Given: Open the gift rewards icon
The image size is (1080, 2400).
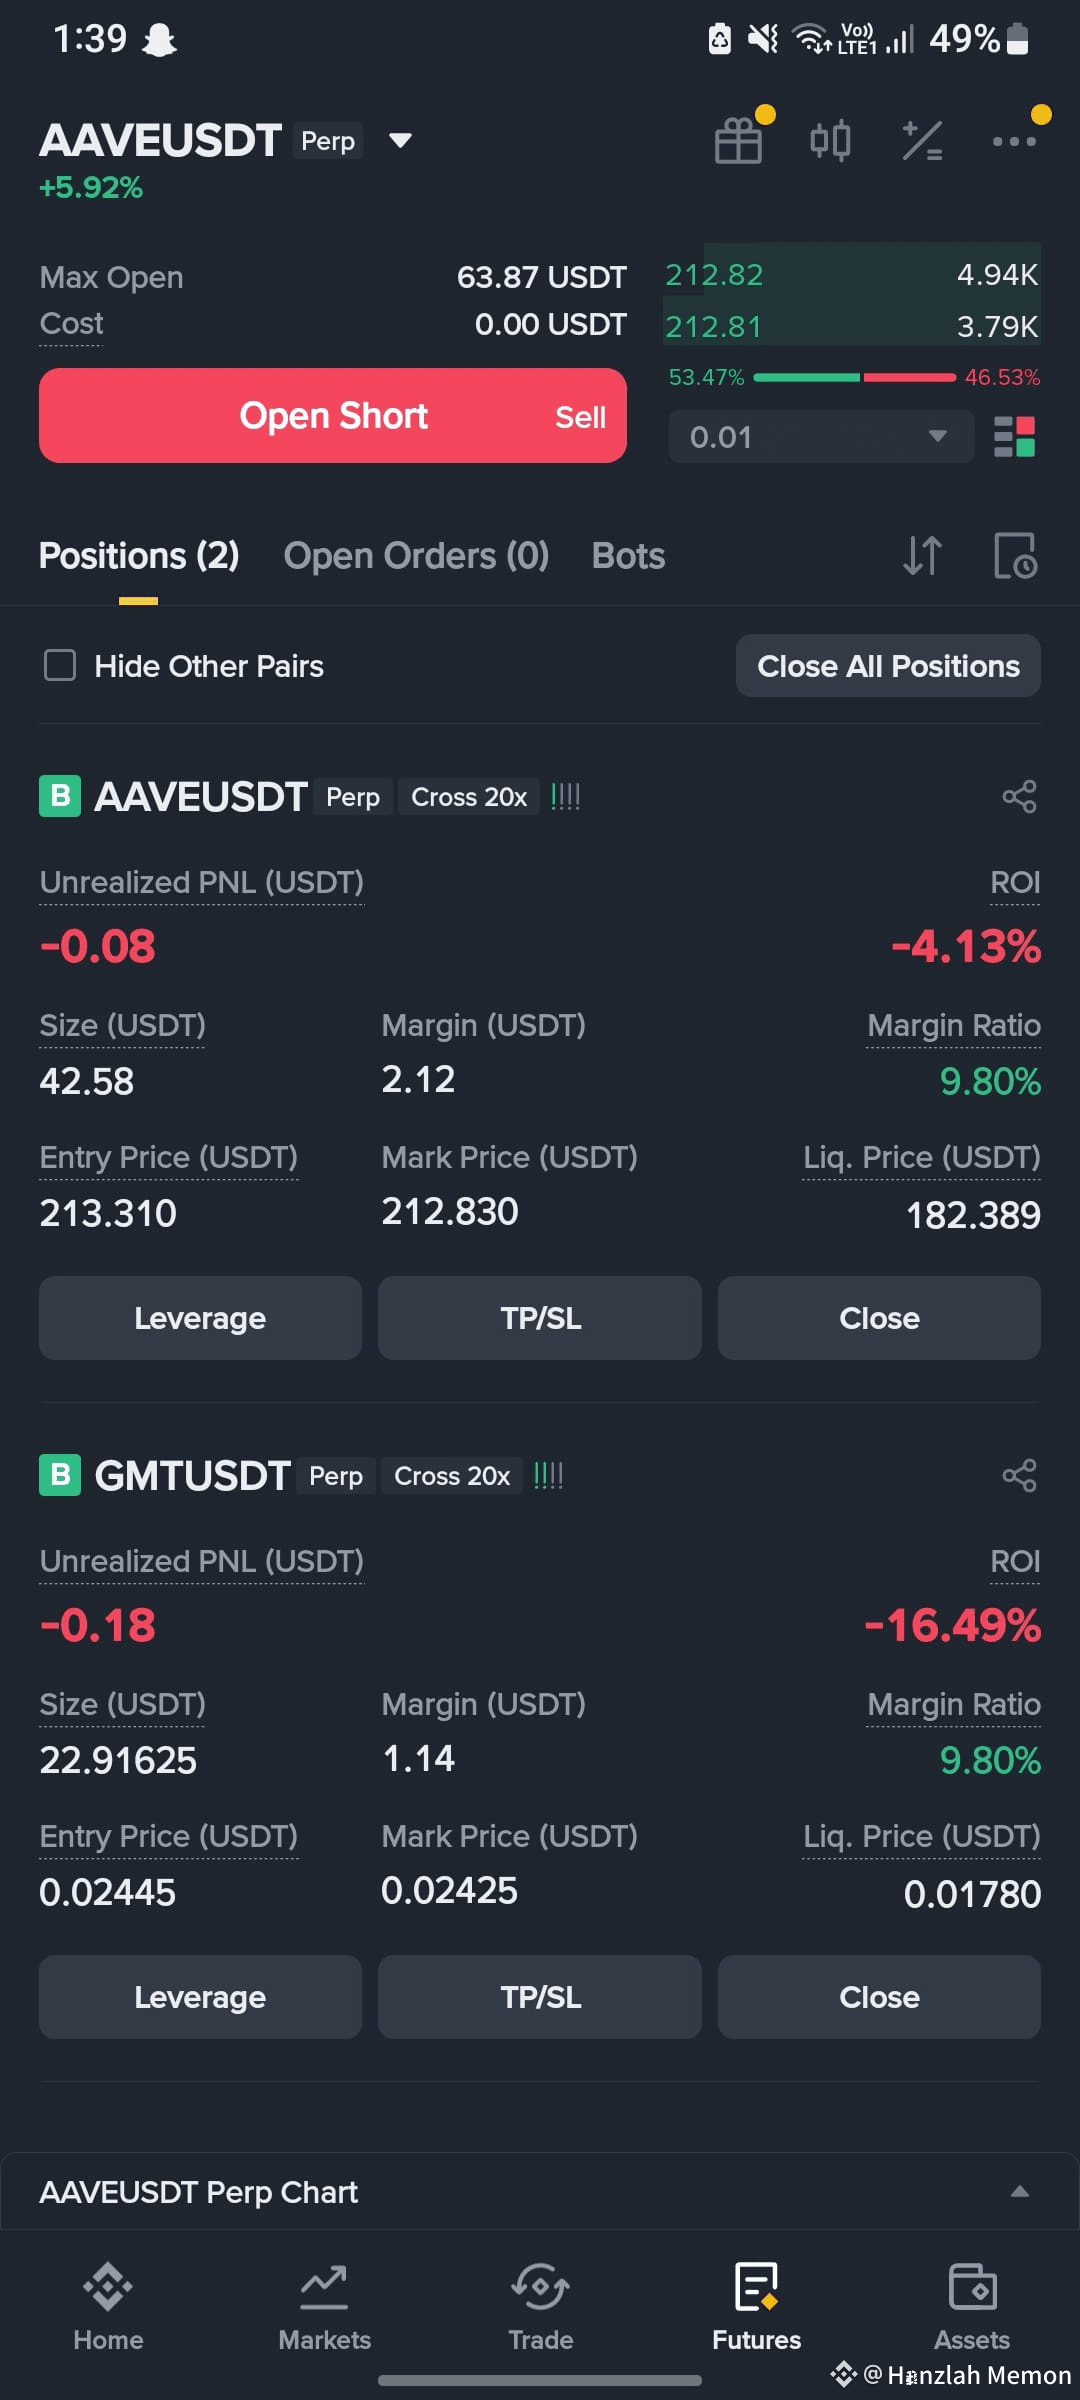Looking at the screenshot, I should [x=739, y=140].
